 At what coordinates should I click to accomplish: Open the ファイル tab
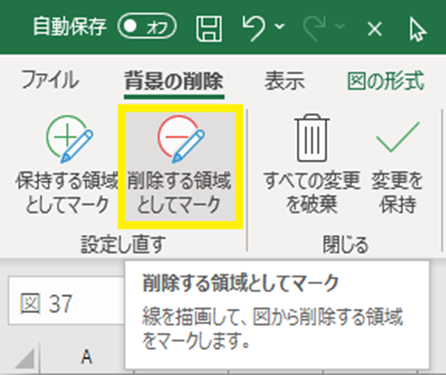pos(50,80)
